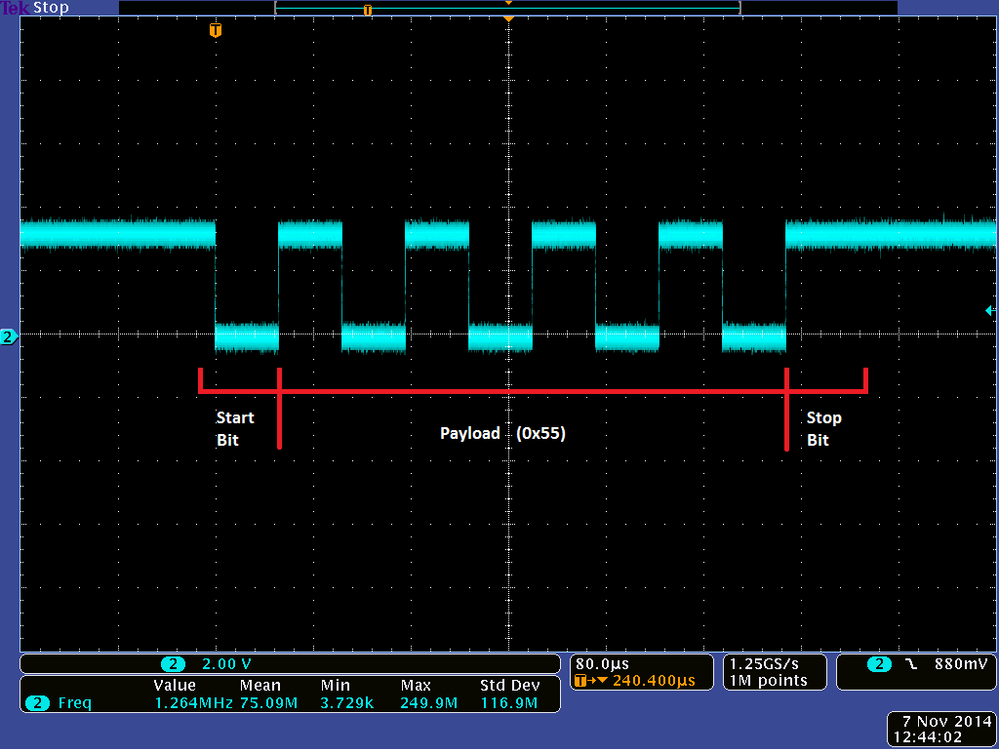Click the orange trigger position marker
Image resolution: width=999 pixels, height=749 pixels.
tap(214, 31)
